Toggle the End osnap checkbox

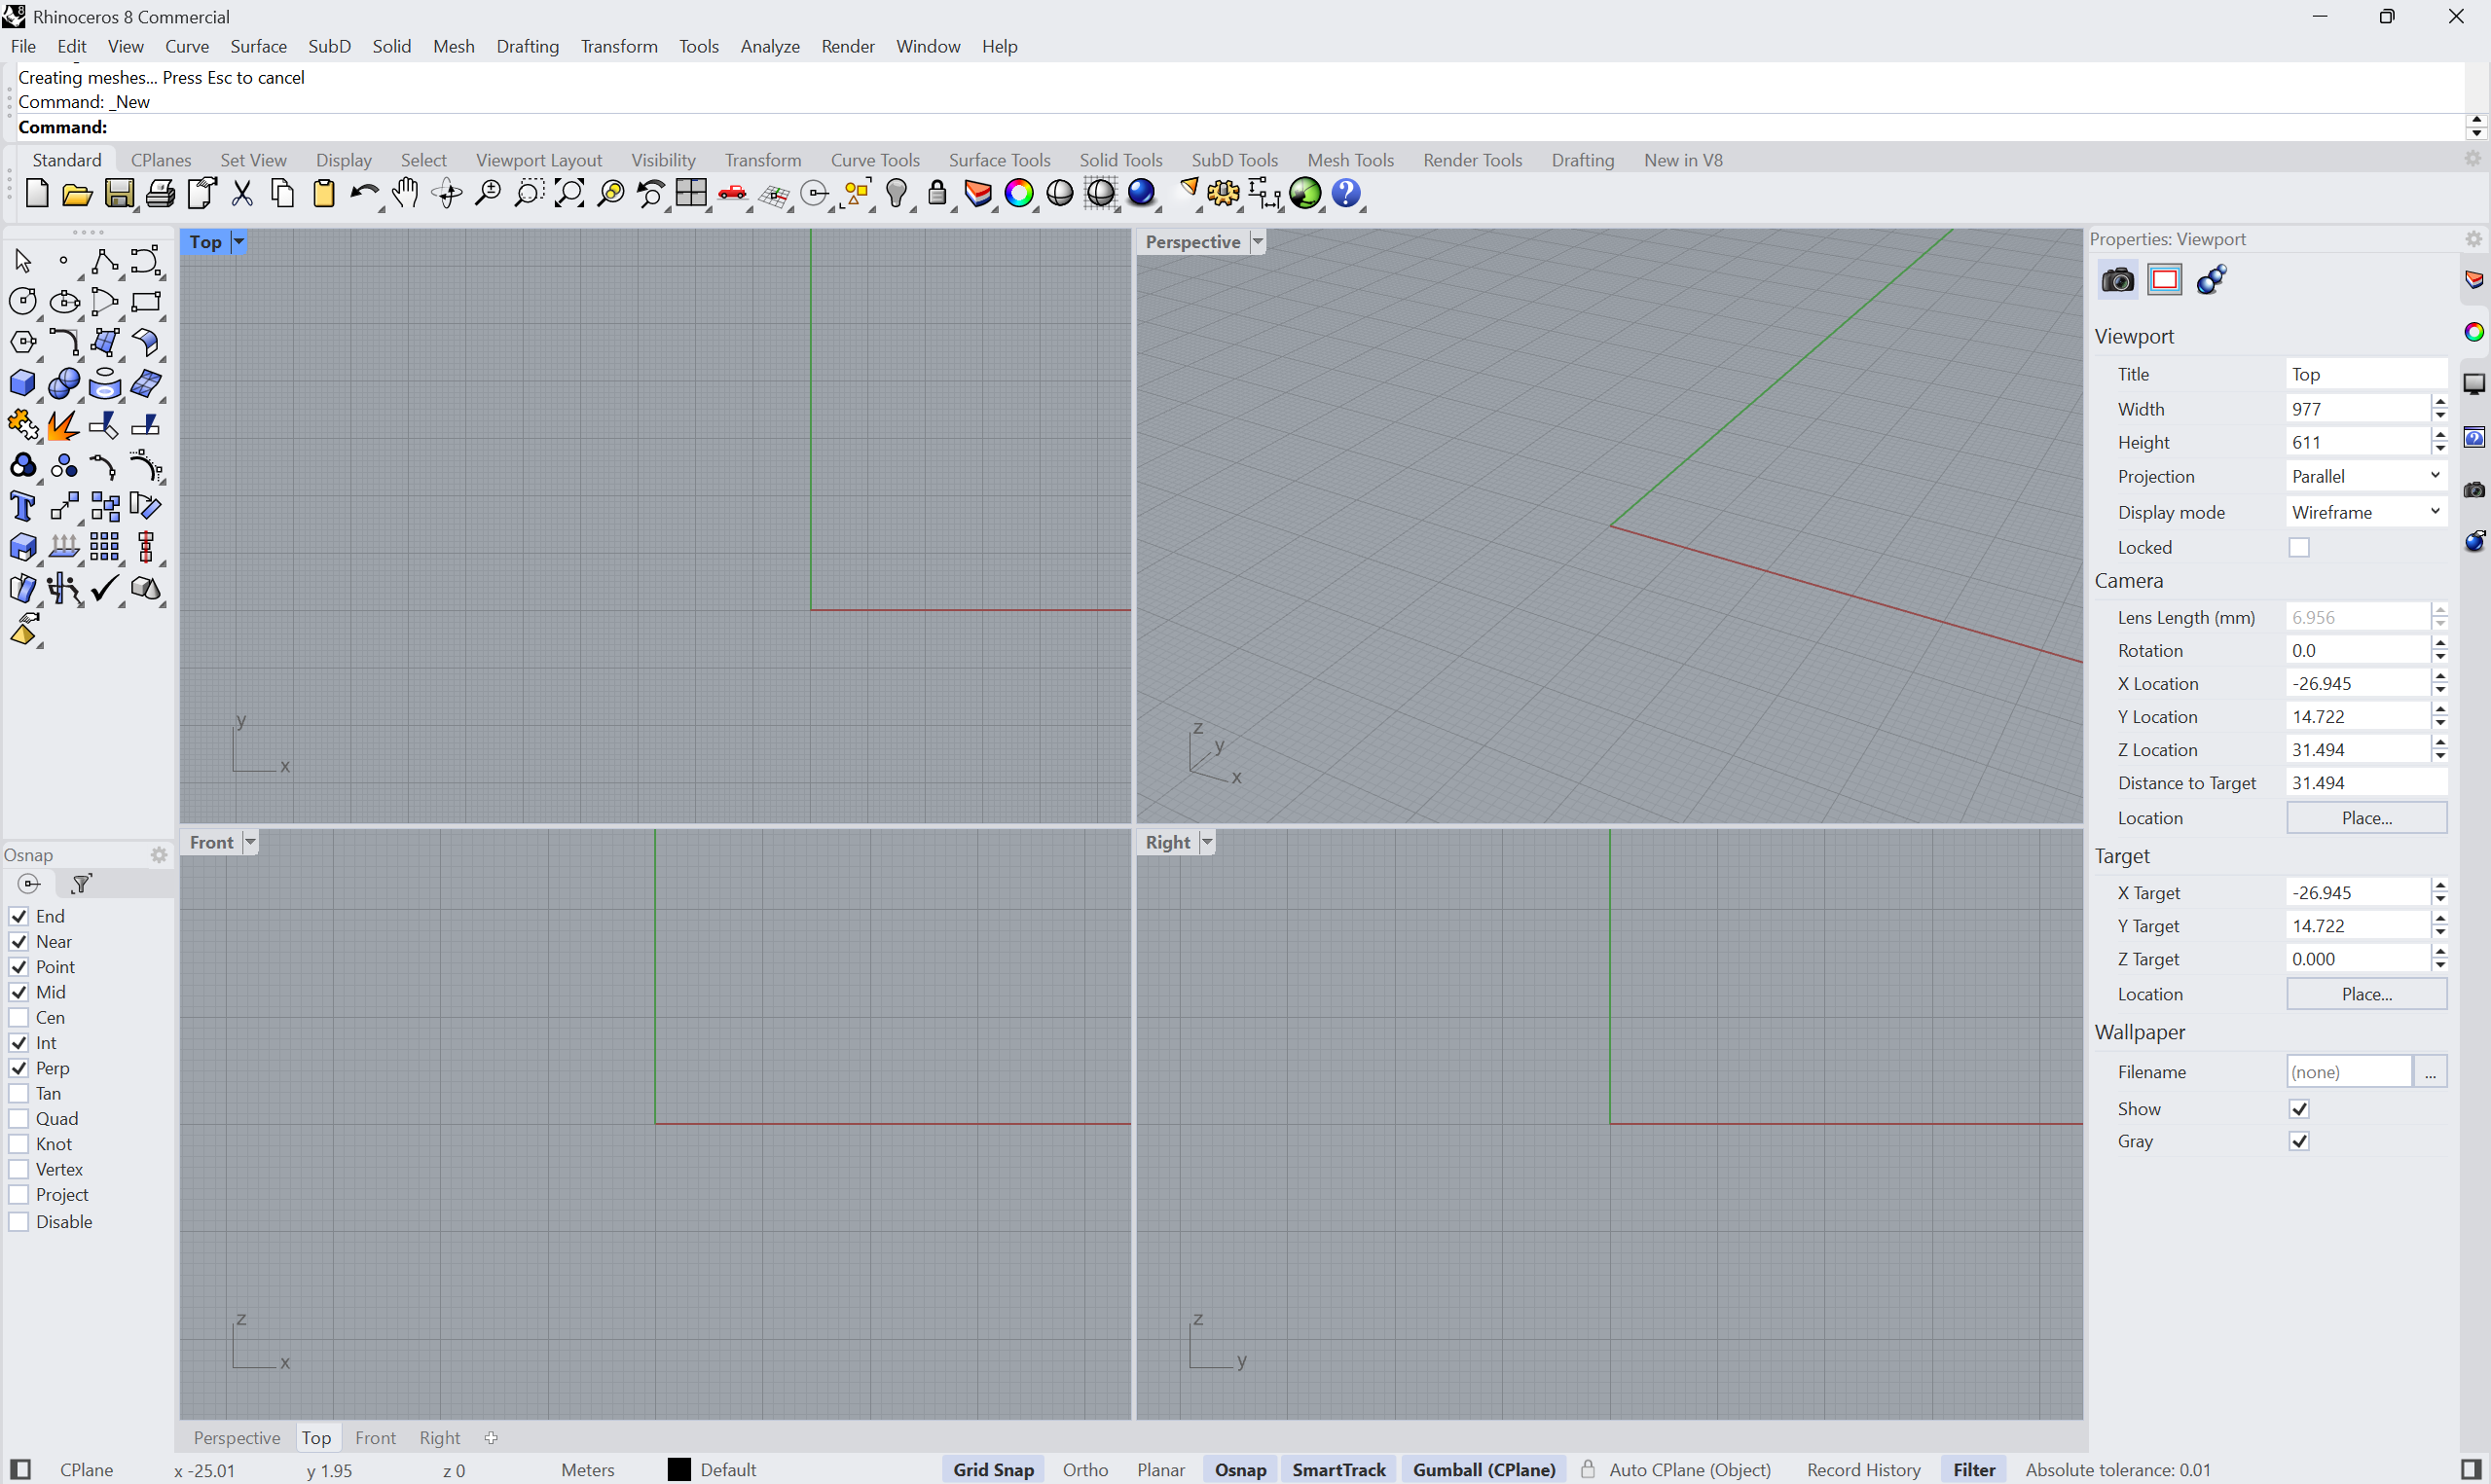tap(19, 916)
